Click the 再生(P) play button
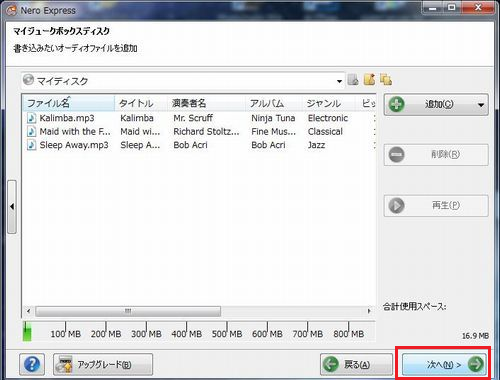Viewport: 500px width, 380px height. point(436,206)
